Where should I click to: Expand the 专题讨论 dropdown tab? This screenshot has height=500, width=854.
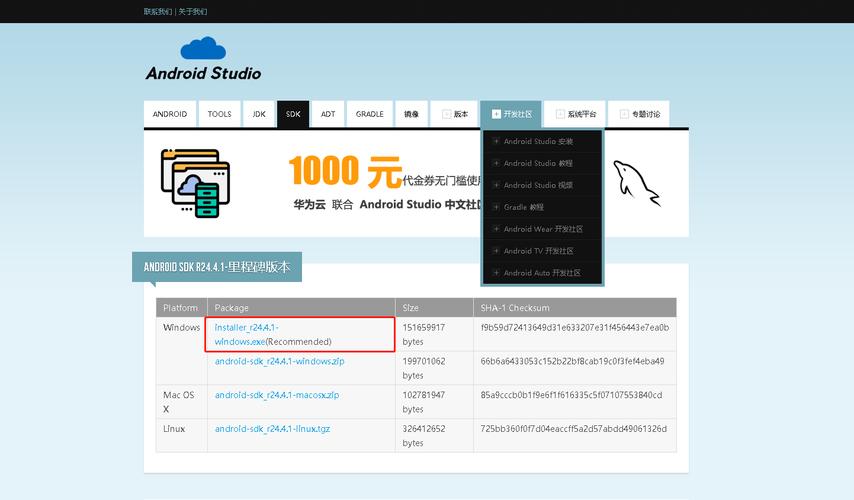[639, 114]
